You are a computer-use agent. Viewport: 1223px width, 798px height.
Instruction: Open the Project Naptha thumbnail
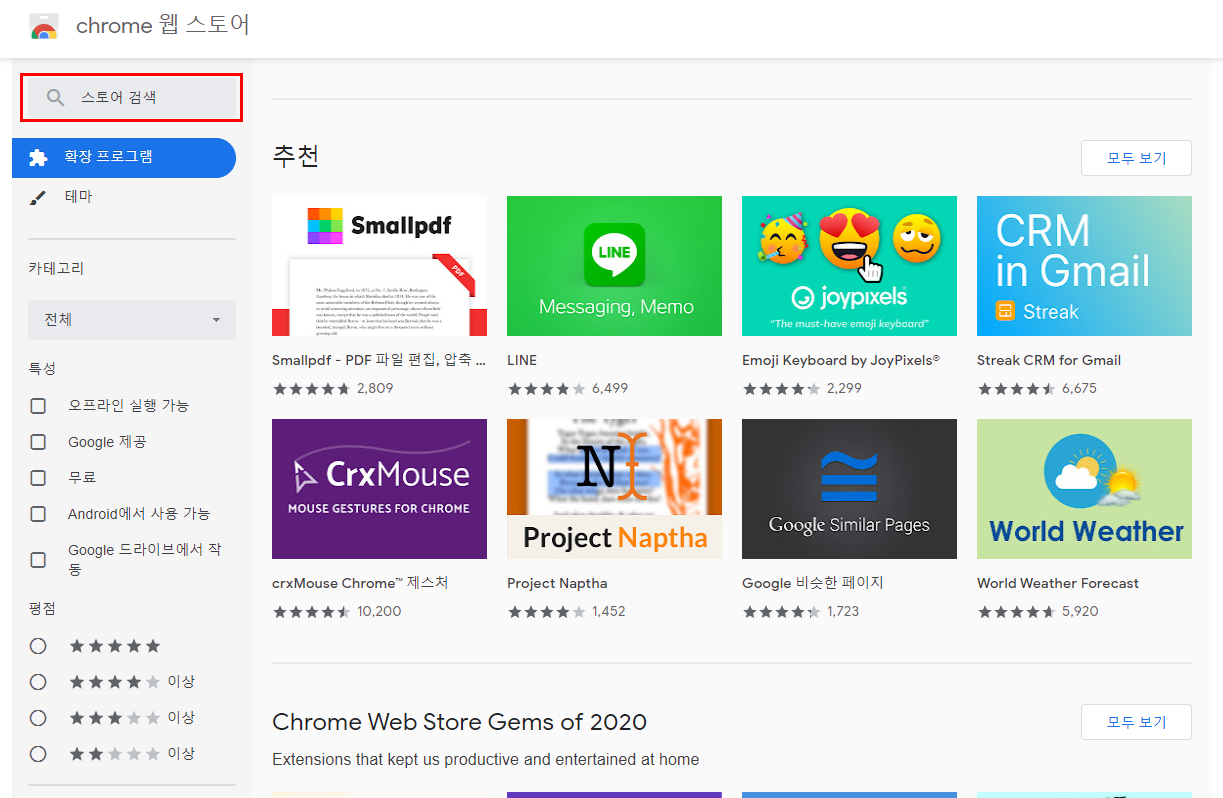pos(614,489)
